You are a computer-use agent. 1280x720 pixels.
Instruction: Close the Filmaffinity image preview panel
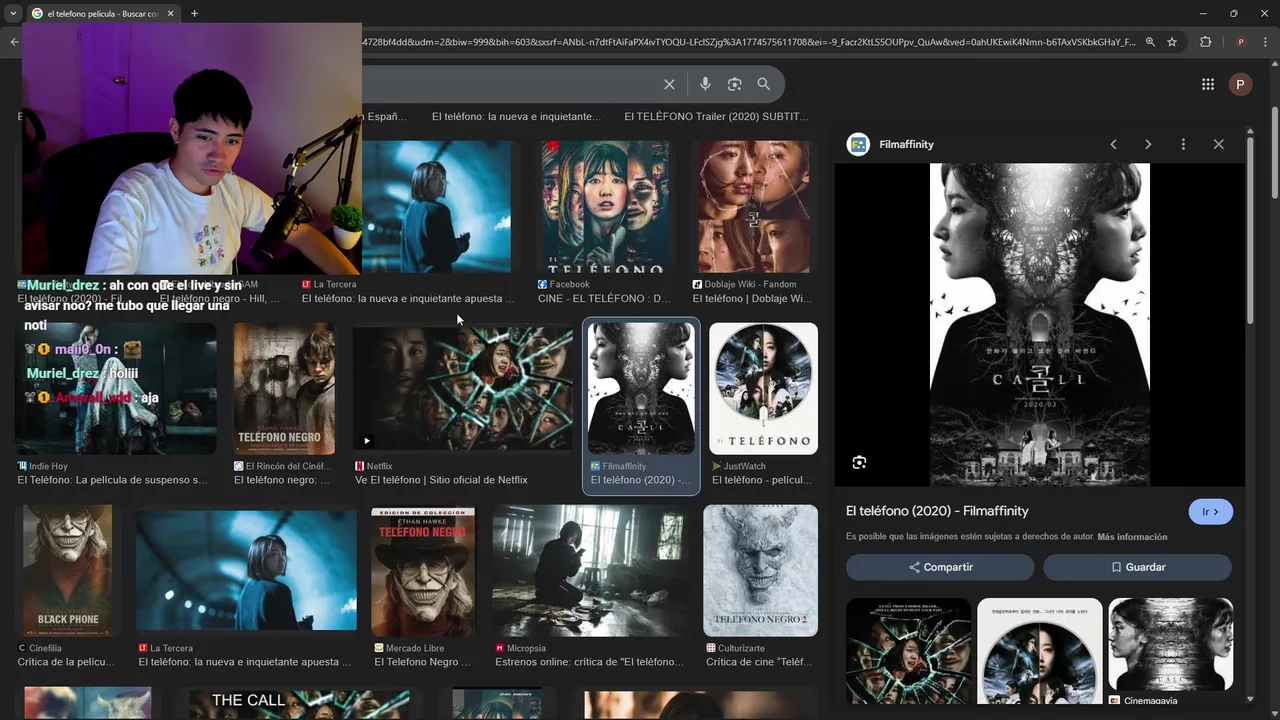(x=1218, y=144)
